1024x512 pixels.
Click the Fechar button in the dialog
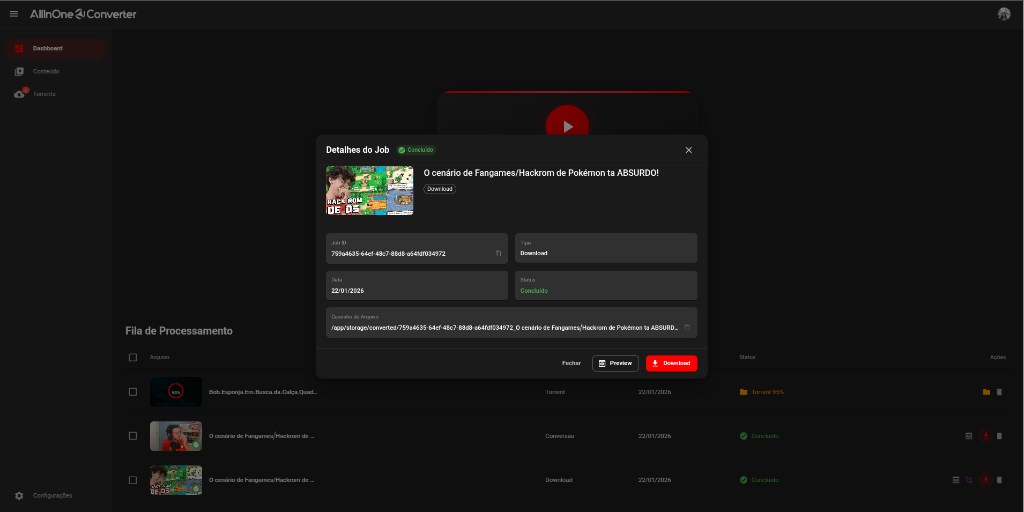point(571,363)
